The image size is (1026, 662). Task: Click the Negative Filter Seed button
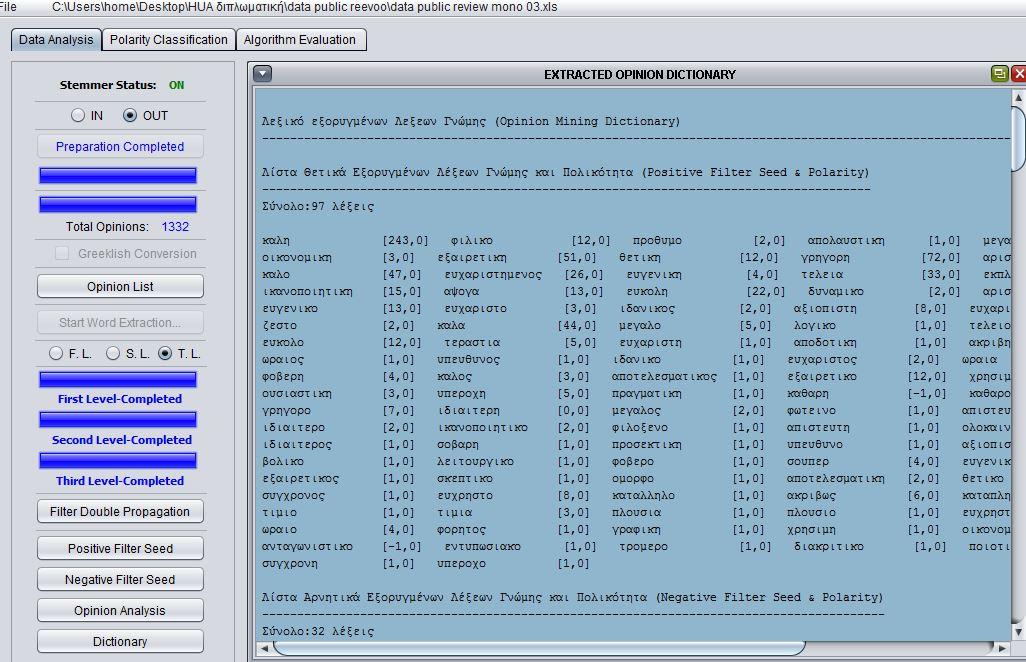(x=120, y=580)
